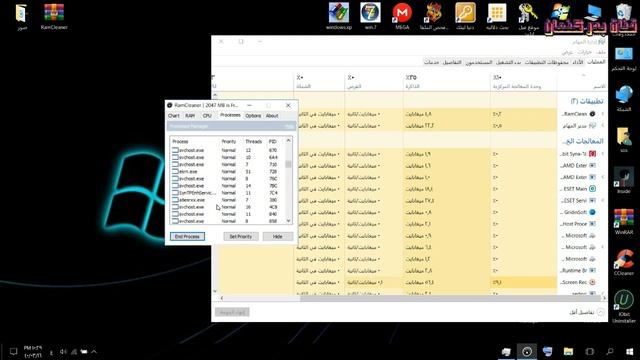Expand the مدير المهام app row
Image resolution: width=640 pixels, height=360 pixels.
602,126
